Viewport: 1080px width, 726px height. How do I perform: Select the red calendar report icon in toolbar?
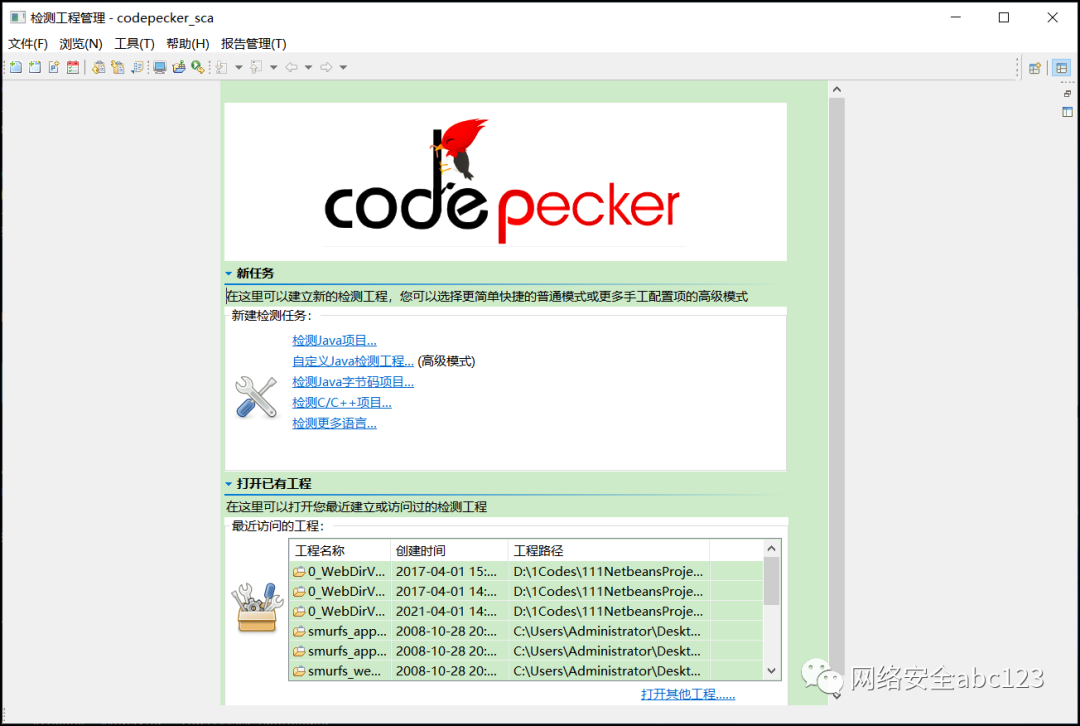pyautogui.click(x=72, y=66)
